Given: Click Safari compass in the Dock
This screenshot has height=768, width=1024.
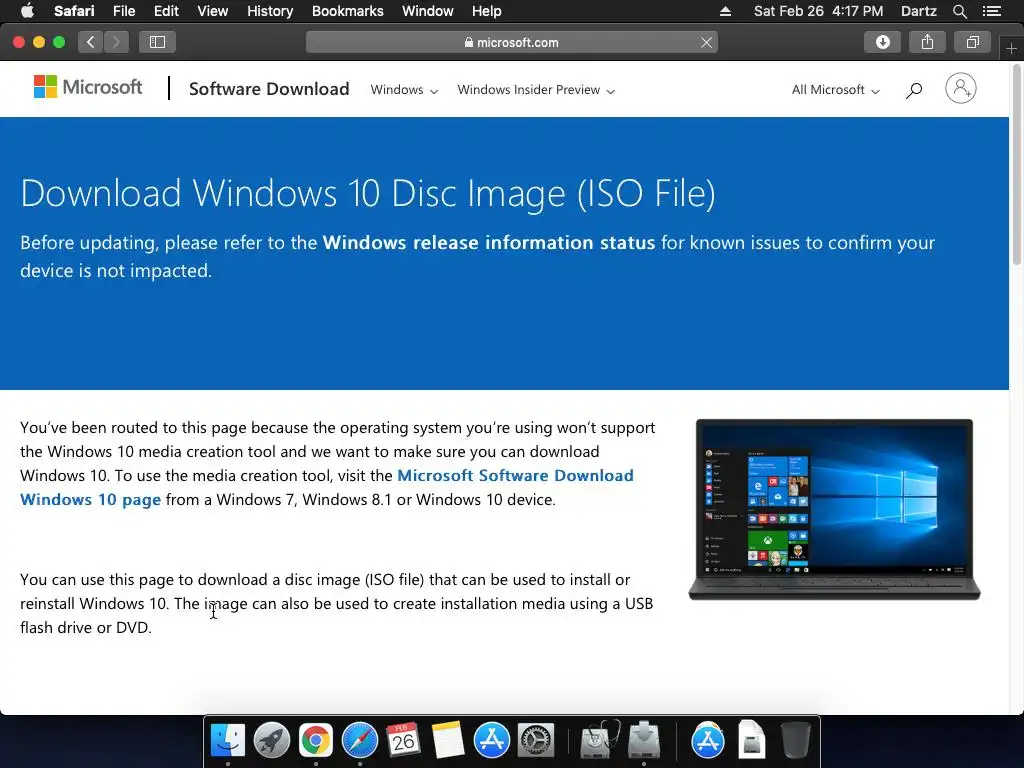Looking at the screenshot, I should click(360, 741).
